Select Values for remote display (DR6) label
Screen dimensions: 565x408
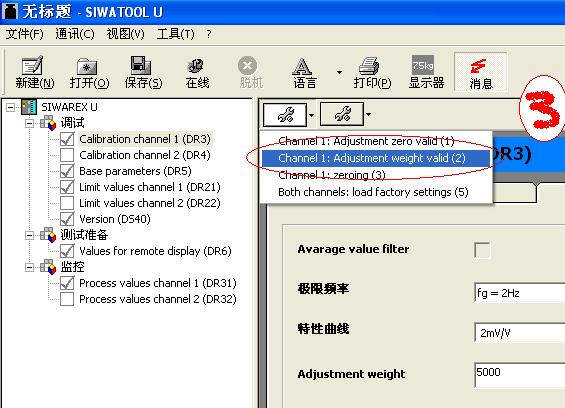[155, 251]
